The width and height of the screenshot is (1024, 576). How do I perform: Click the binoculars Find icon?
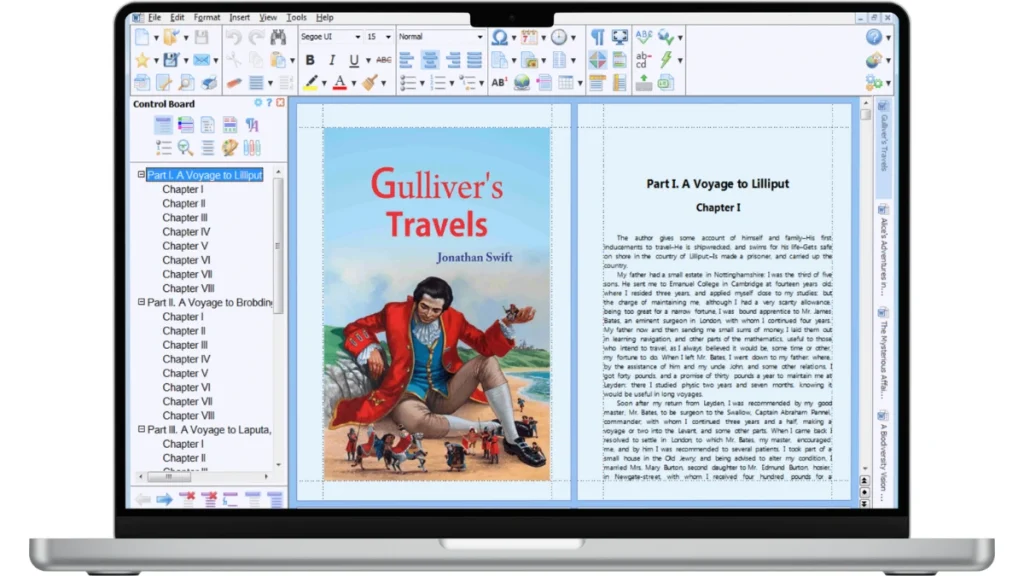pos(278,37)
